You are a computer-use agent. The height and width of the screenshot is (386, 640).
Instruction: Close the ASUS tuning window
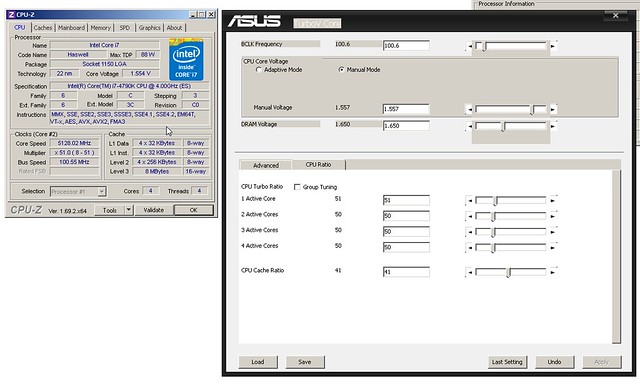tap(616, 16)
